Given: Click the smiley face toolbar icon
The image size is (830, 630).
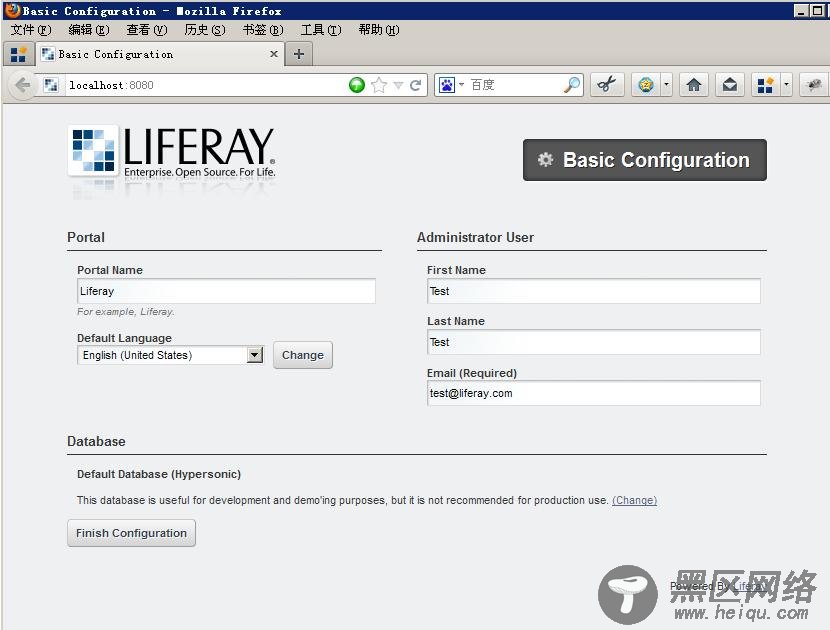Looking at the screenshot, I should click(x=646, y=85).
